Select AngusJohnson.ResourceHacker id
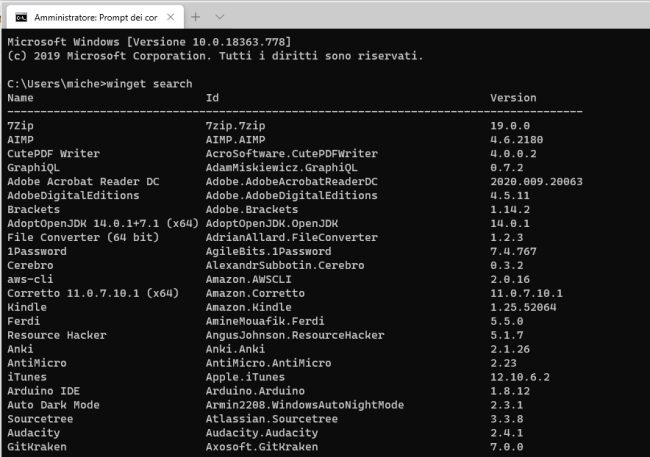This screenshot has width=650, height=457. [x=295, y=335]
